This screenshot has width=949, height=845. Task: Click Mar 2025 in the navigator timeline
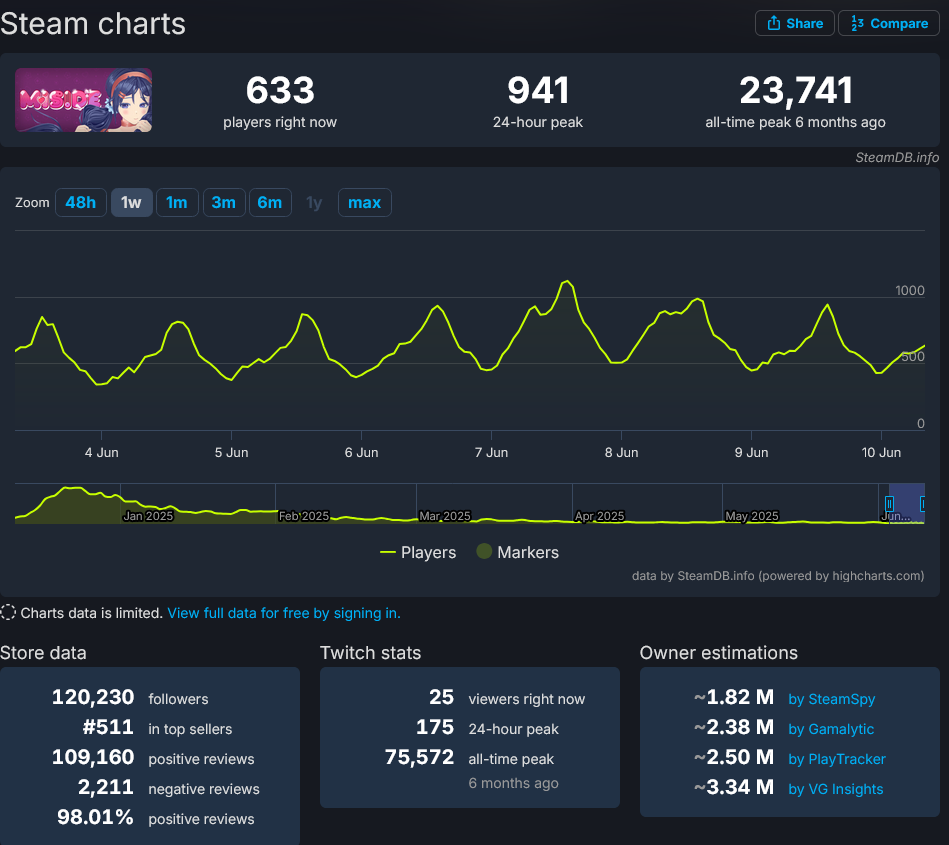coord(445,516)
